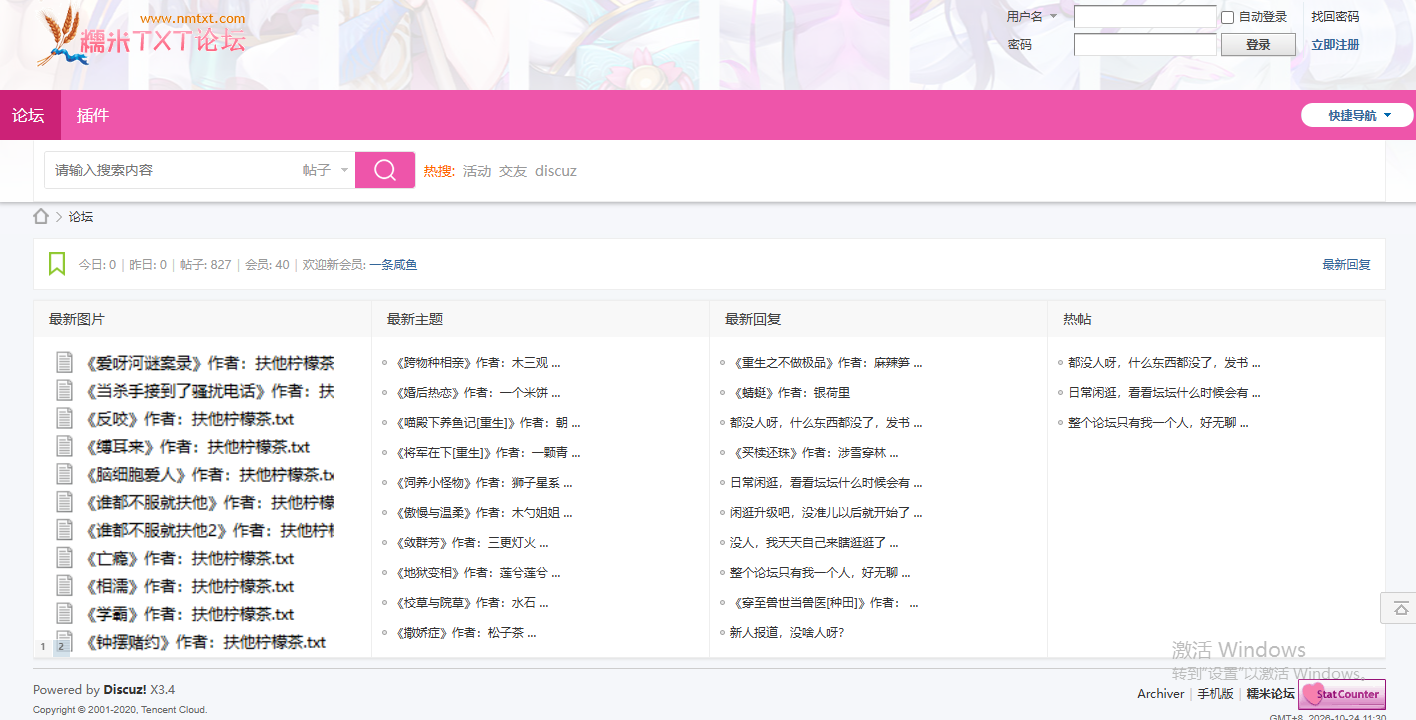
Task: Open reply 新人报道，没啥人呀?
Action: [787, 633]
